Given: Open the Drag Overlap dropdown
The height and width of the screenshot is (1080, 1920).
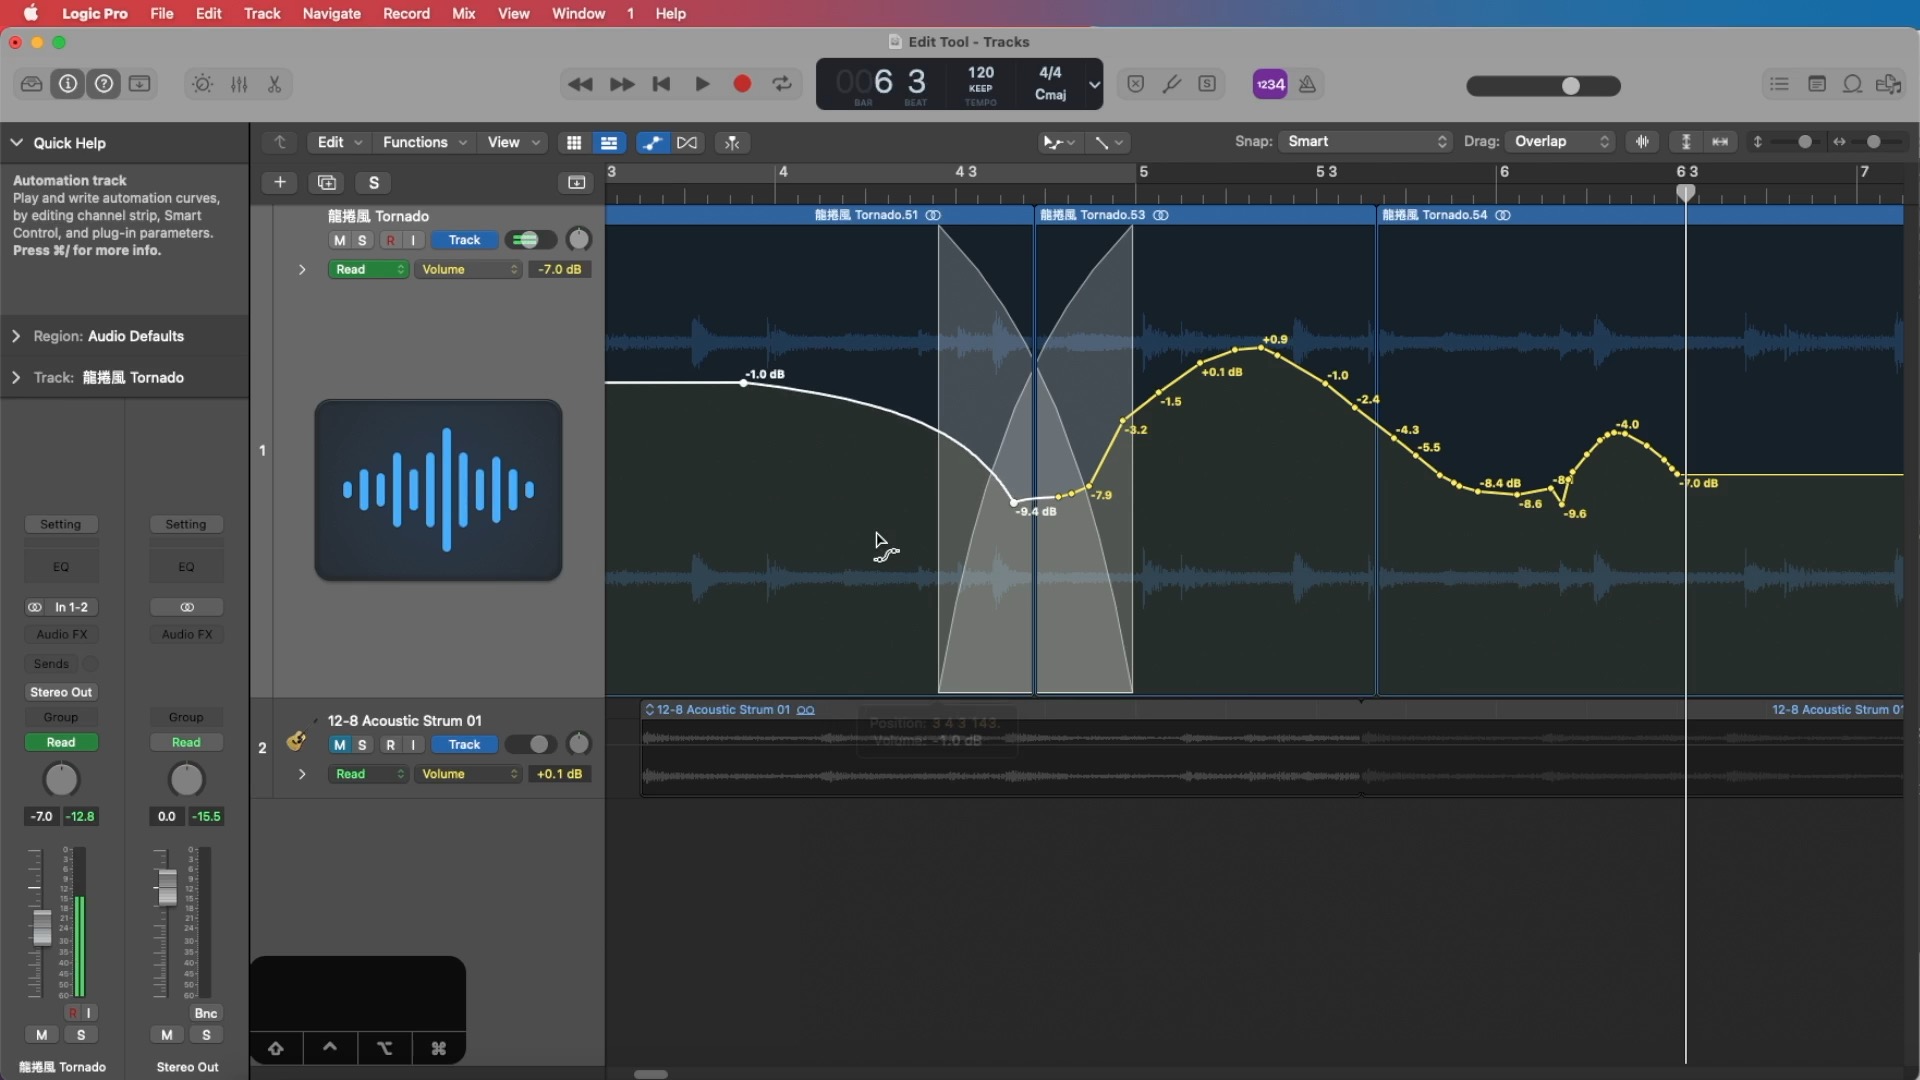Looking at the screenshot, I should pos(1561,142).
